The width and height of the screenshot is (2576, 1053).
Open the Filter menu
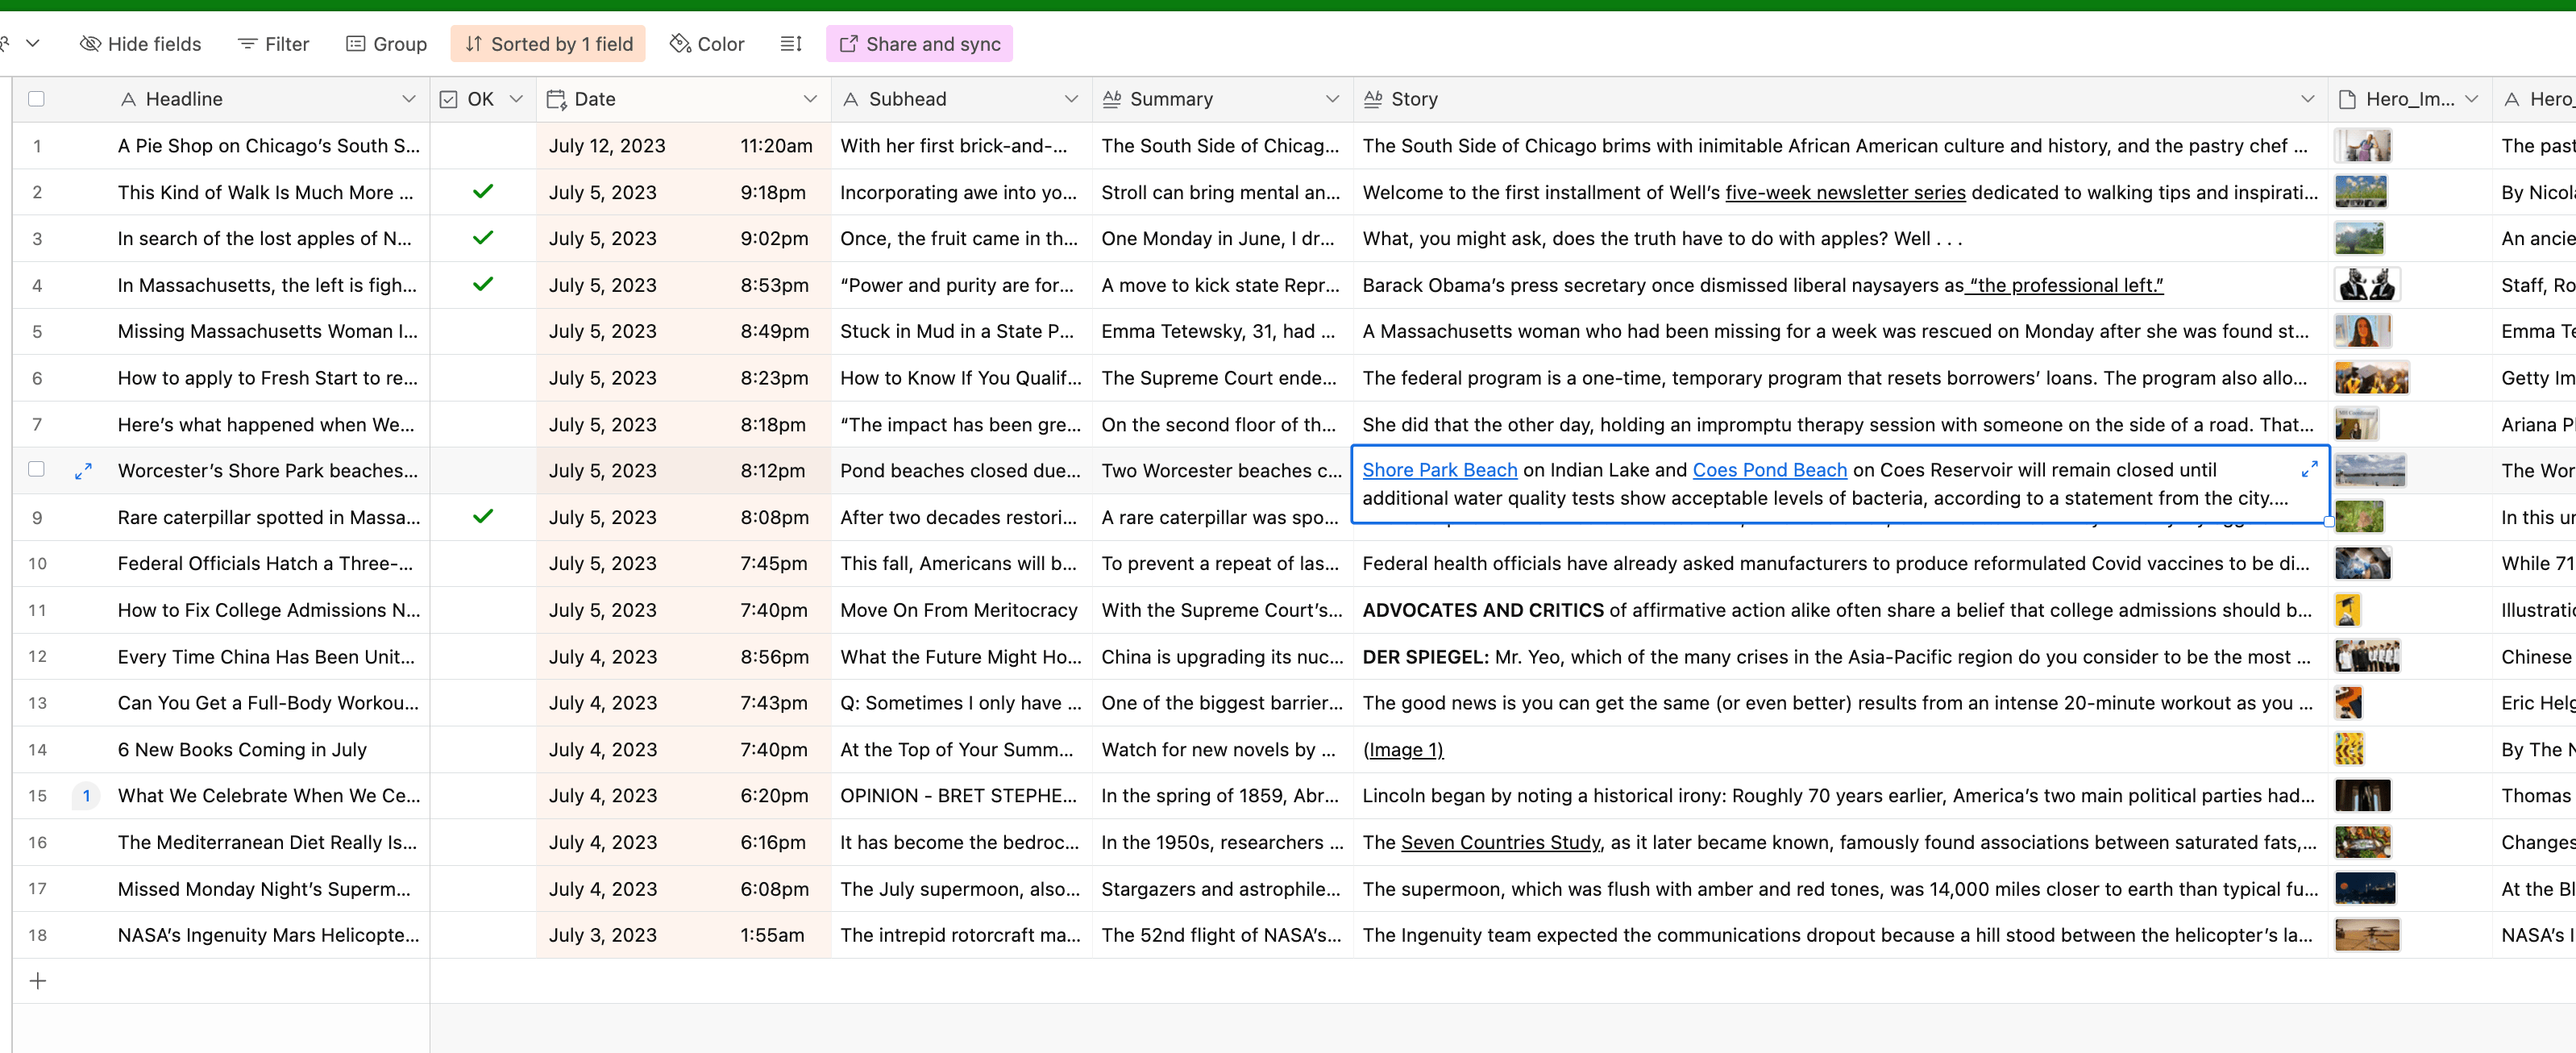pyautogui.click(x=272, y=43)
